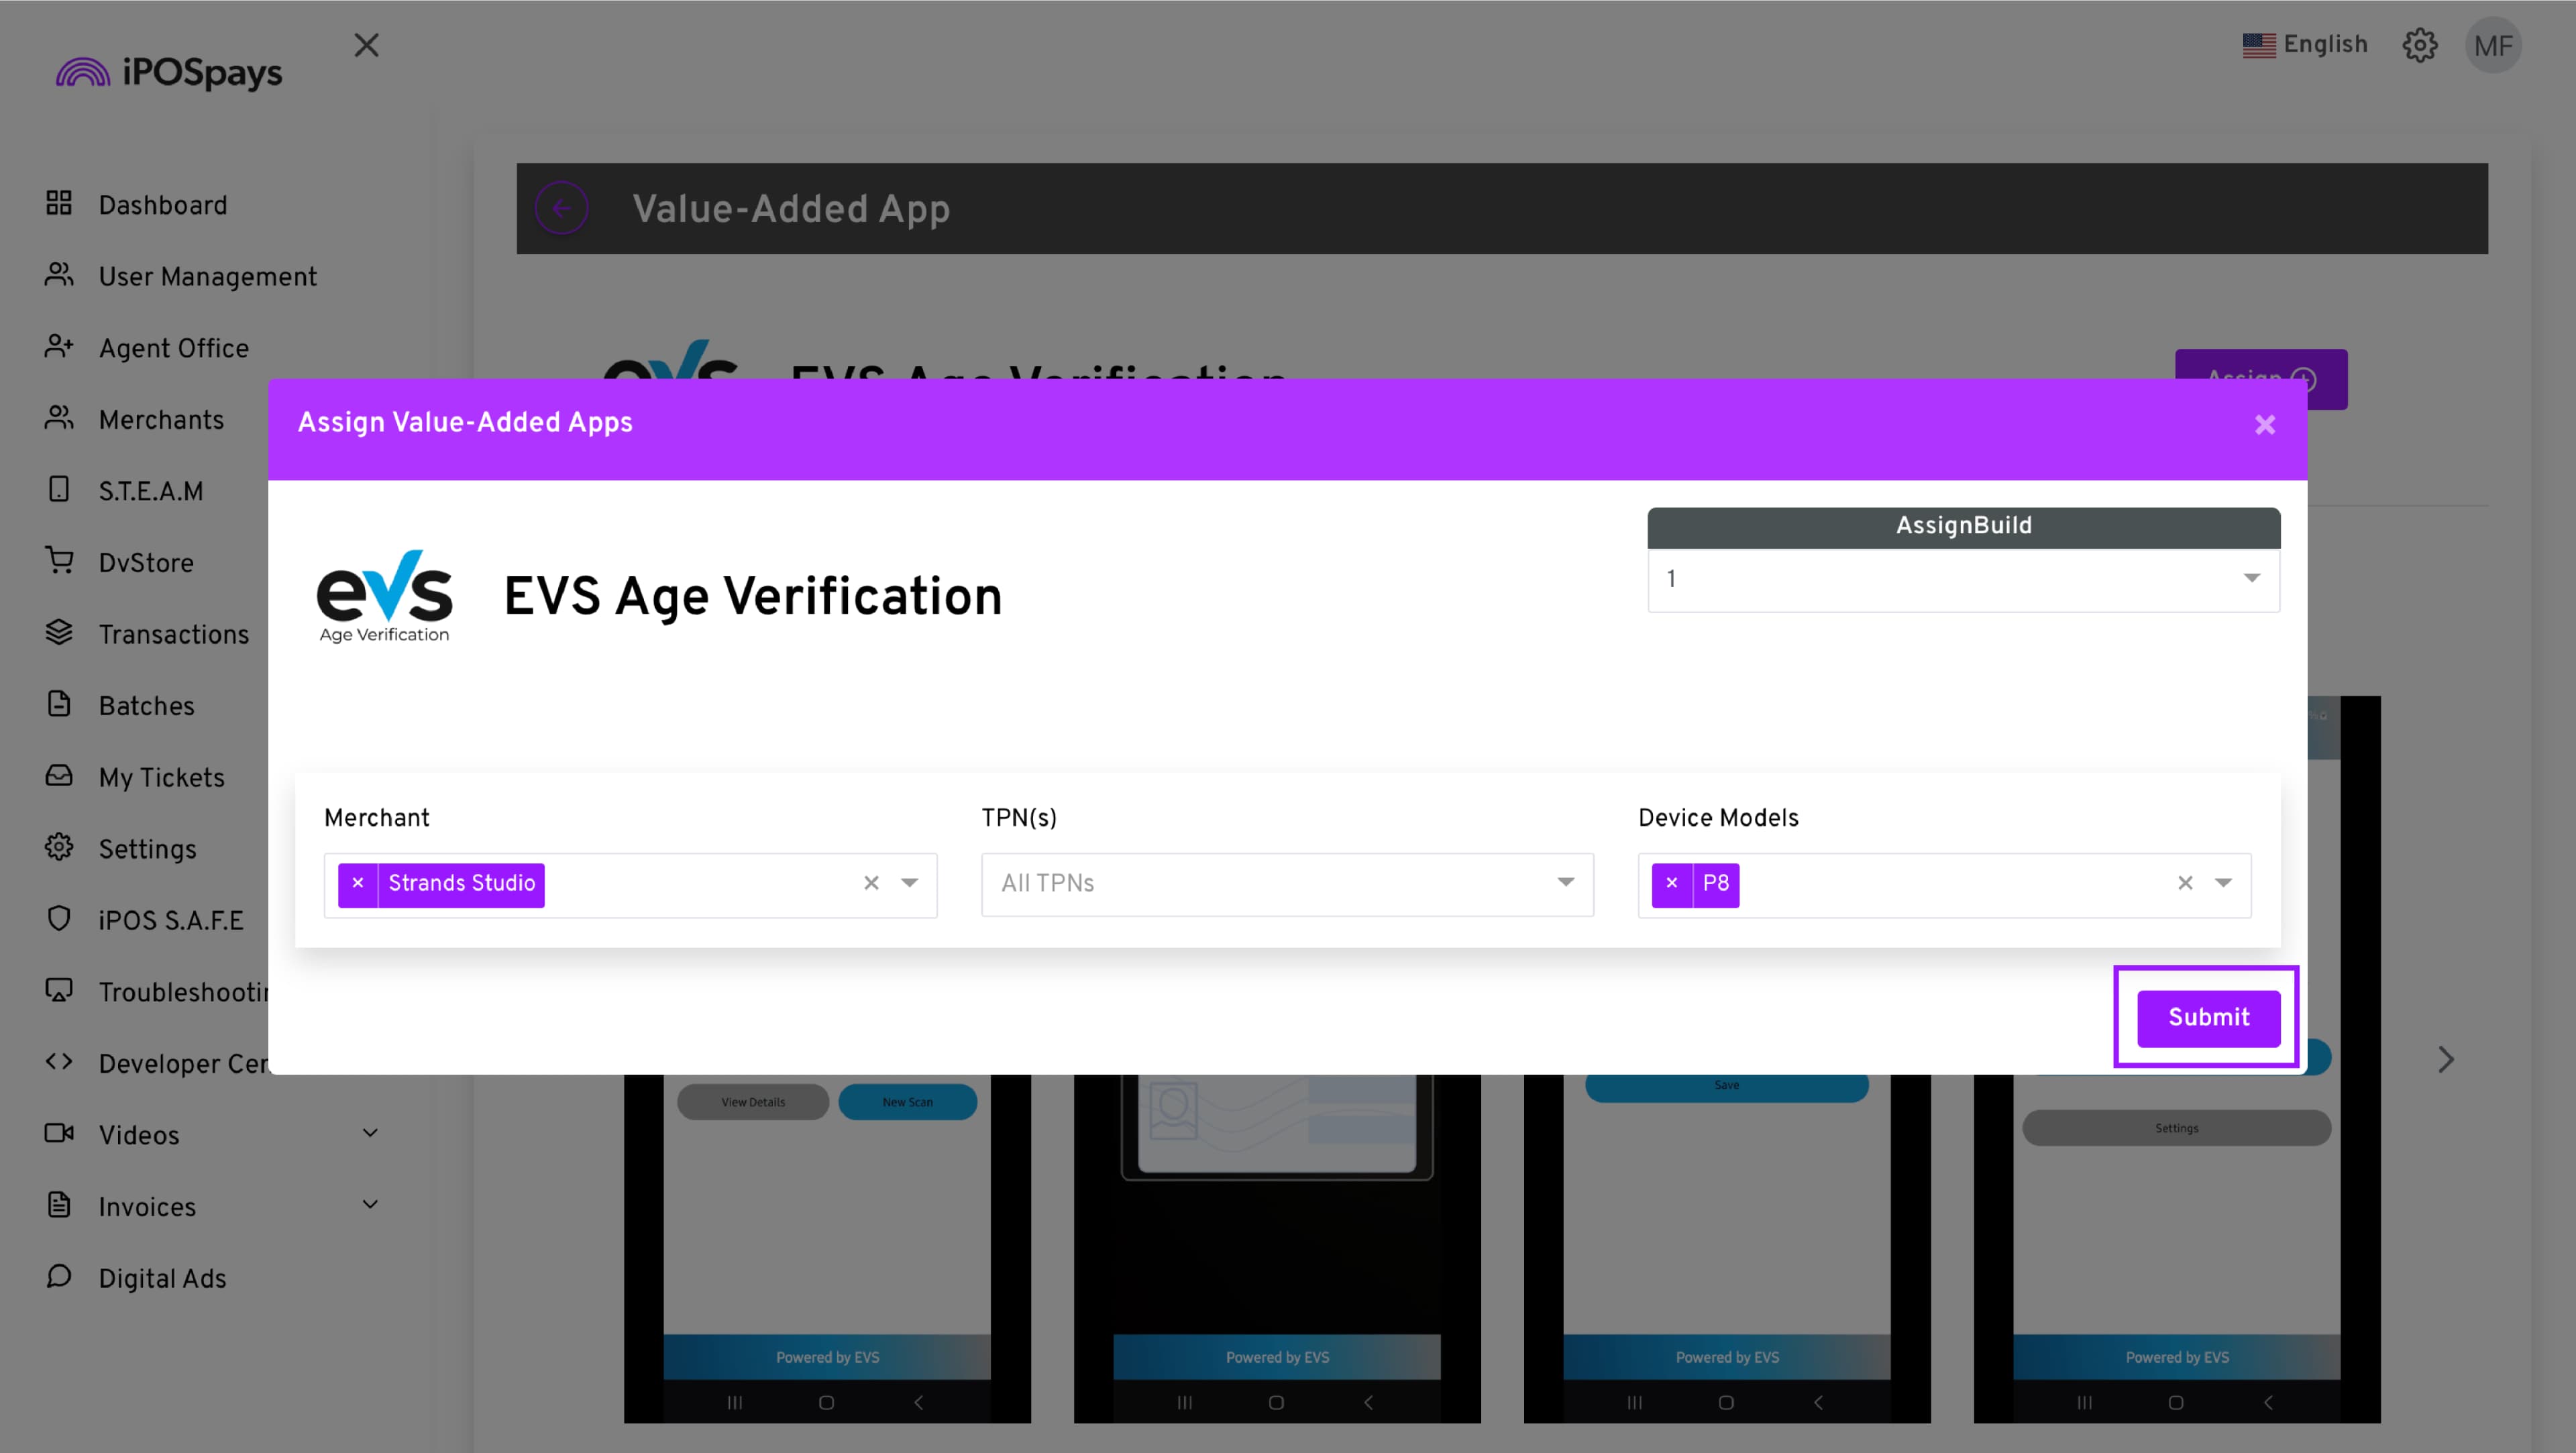Remove the P8 device model tag
This screenshot has width=2576, height=1453.
1671,884
